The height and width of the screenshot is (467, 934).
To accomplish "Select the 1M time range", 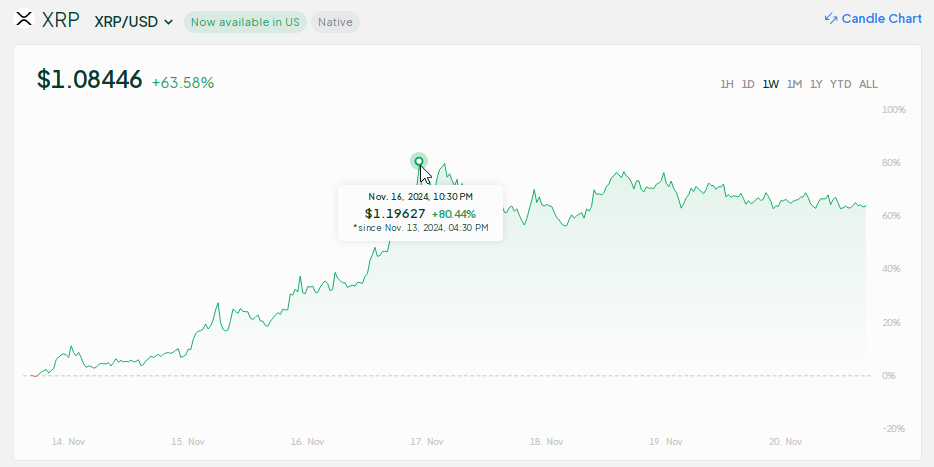I will click(x=794, y=84).
